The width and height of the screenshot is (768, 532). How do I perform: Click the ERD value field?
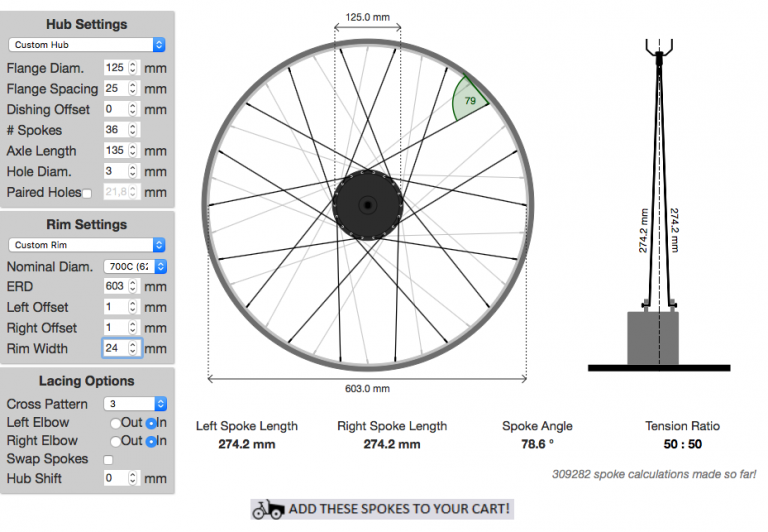click(x=117, y=287)
